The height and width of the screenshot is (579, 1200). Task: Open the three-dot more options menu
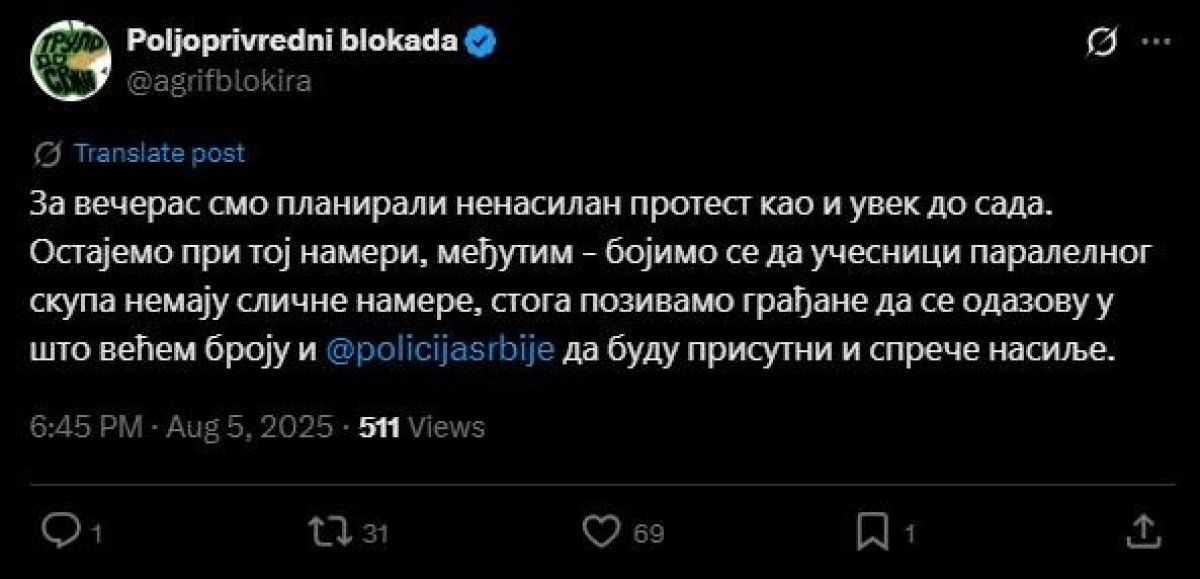point(1155,43)
